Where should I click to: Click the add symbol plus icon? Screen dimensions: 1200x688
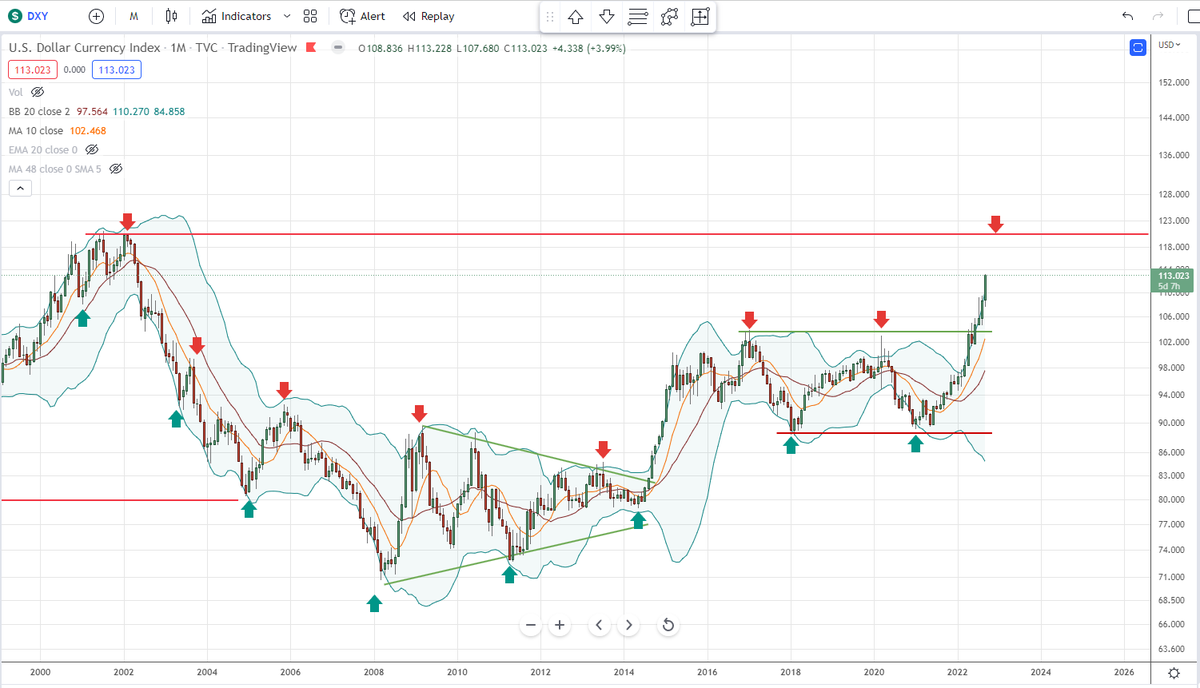(96, 16)
